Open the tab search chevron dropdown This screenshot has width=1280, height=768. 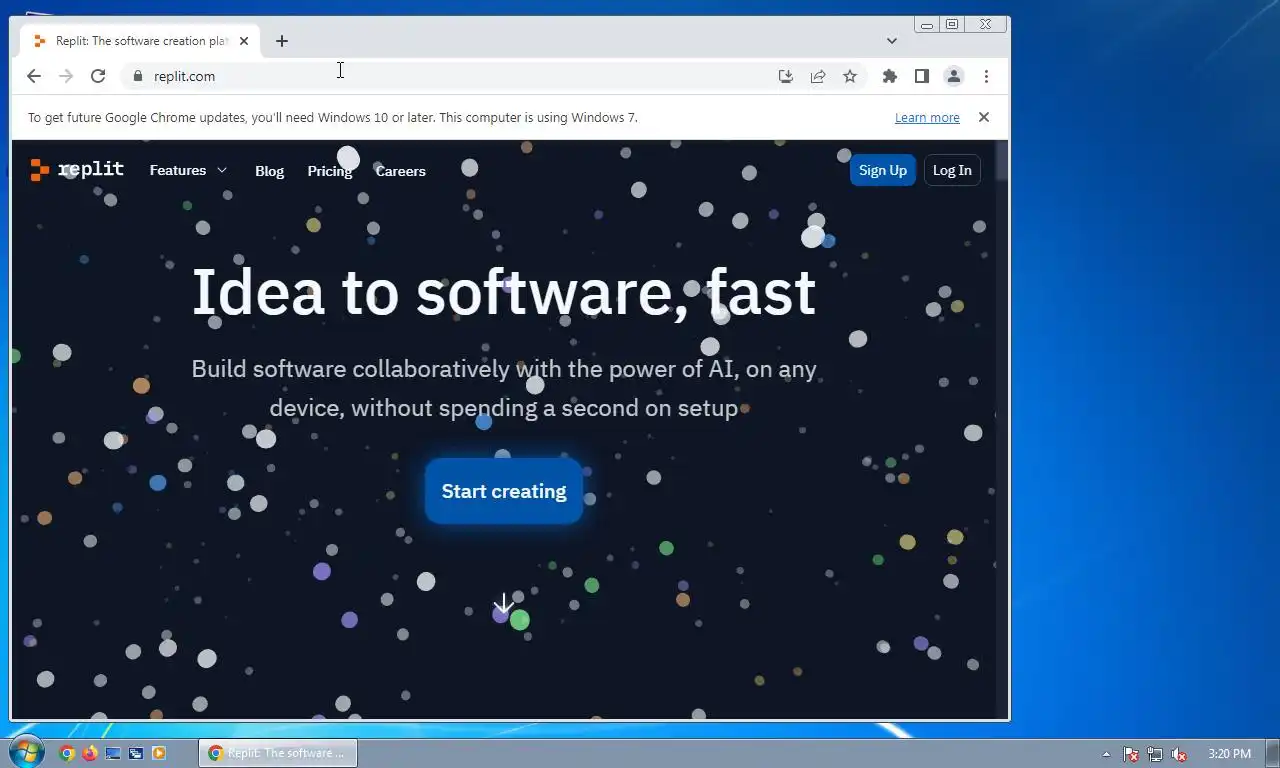pos(892,41)
